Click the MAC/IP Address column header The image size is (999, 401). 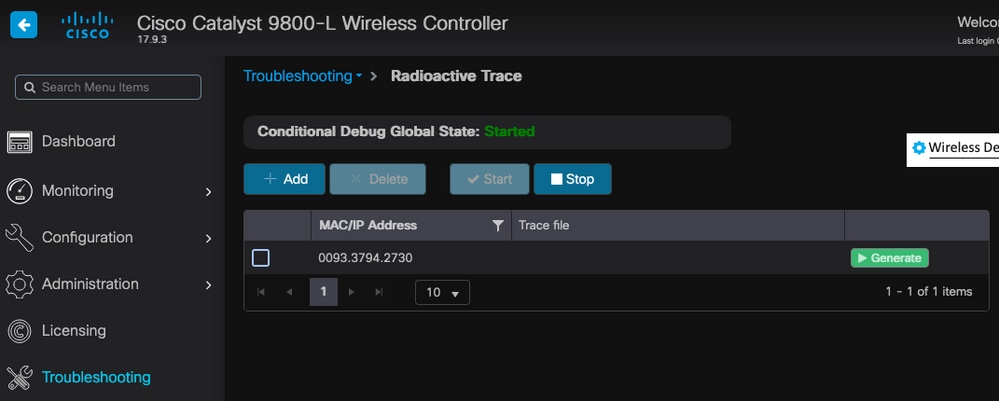(368, 225)
